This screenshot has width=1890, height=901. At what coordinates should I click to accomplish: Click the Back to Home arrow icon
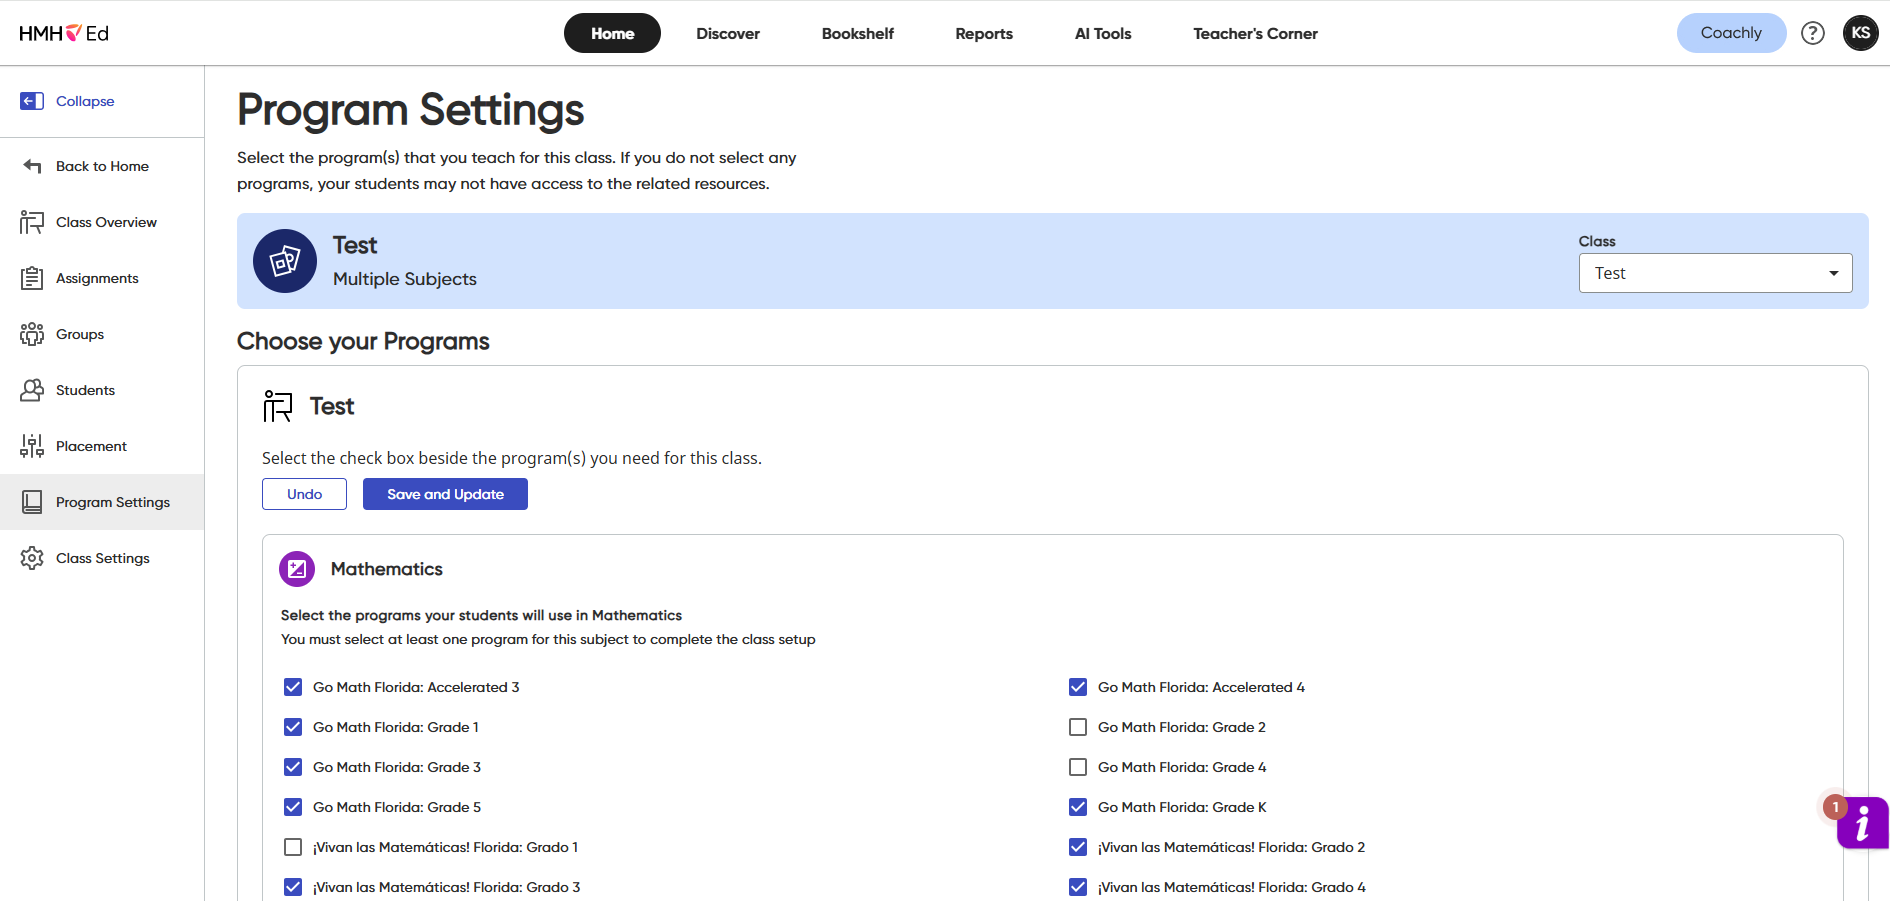32,166
